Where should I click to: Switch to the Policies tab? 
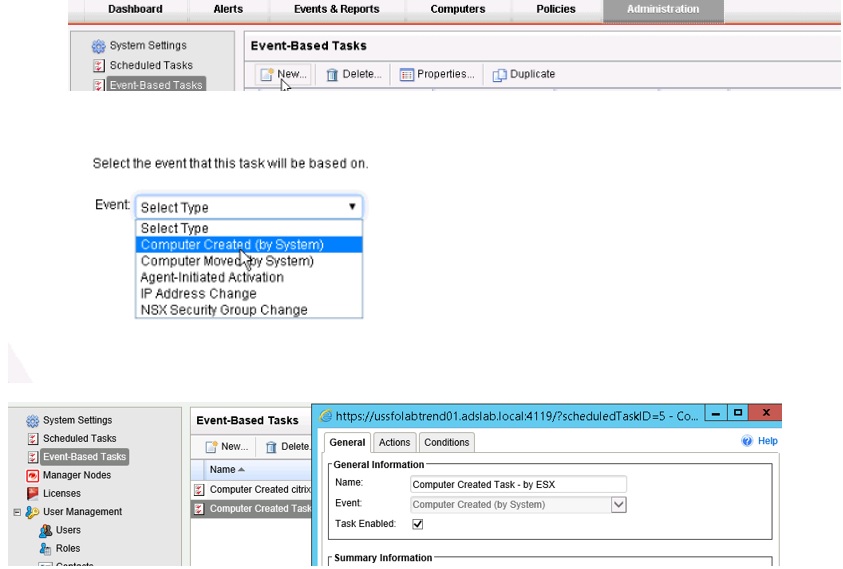[x=555, y=10]
